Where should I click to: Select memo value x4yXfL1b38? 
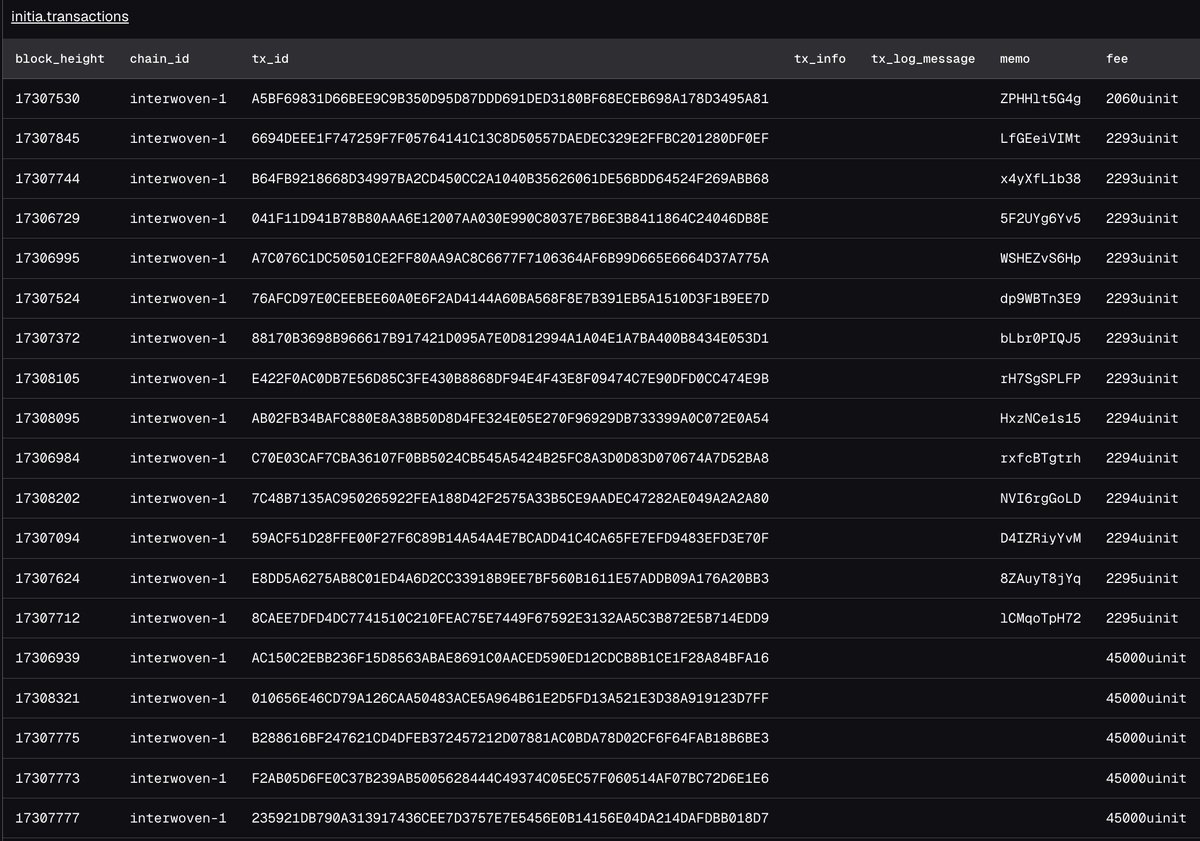click(x=1040, y=179)
